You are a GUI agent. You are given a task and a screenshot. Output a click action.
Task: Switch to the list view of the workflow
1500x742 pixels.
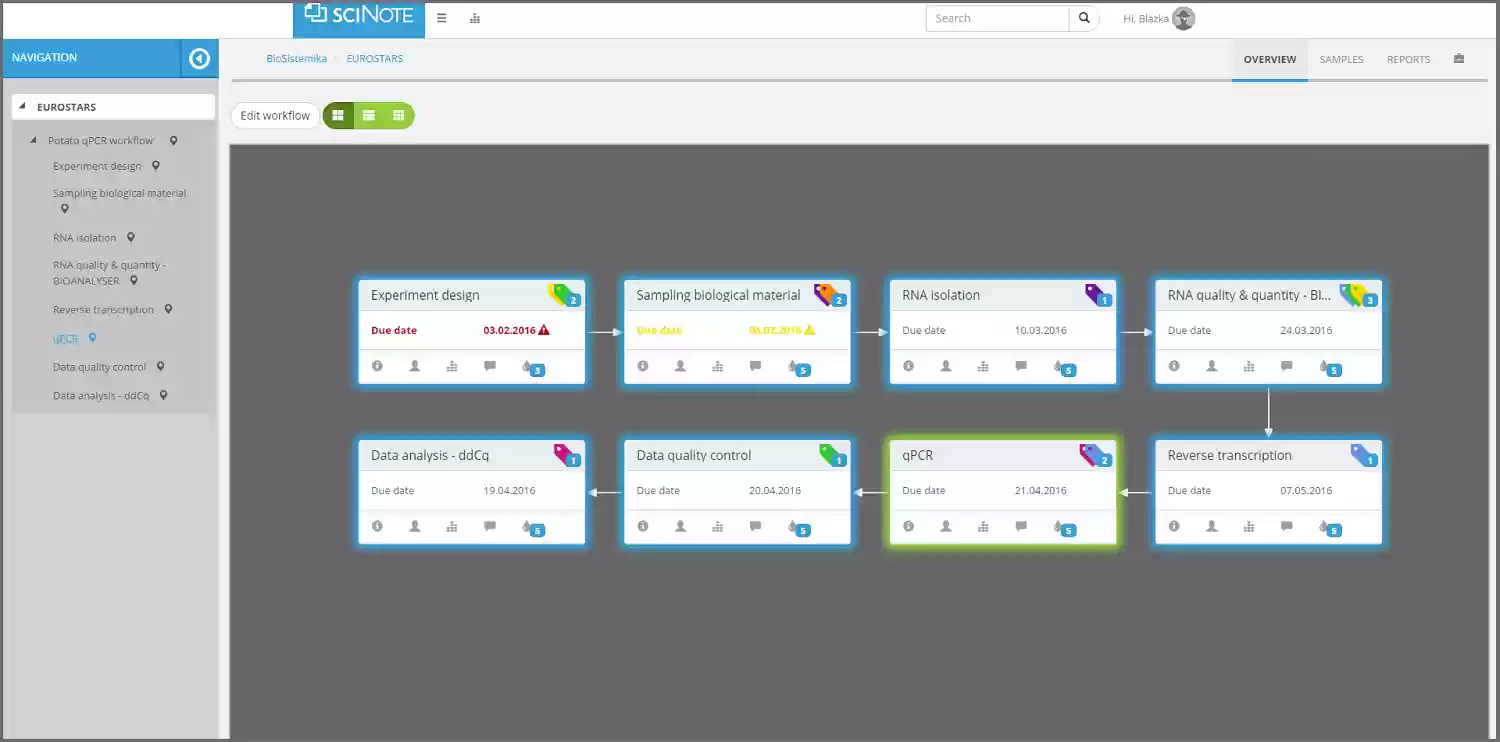(368, 115)
